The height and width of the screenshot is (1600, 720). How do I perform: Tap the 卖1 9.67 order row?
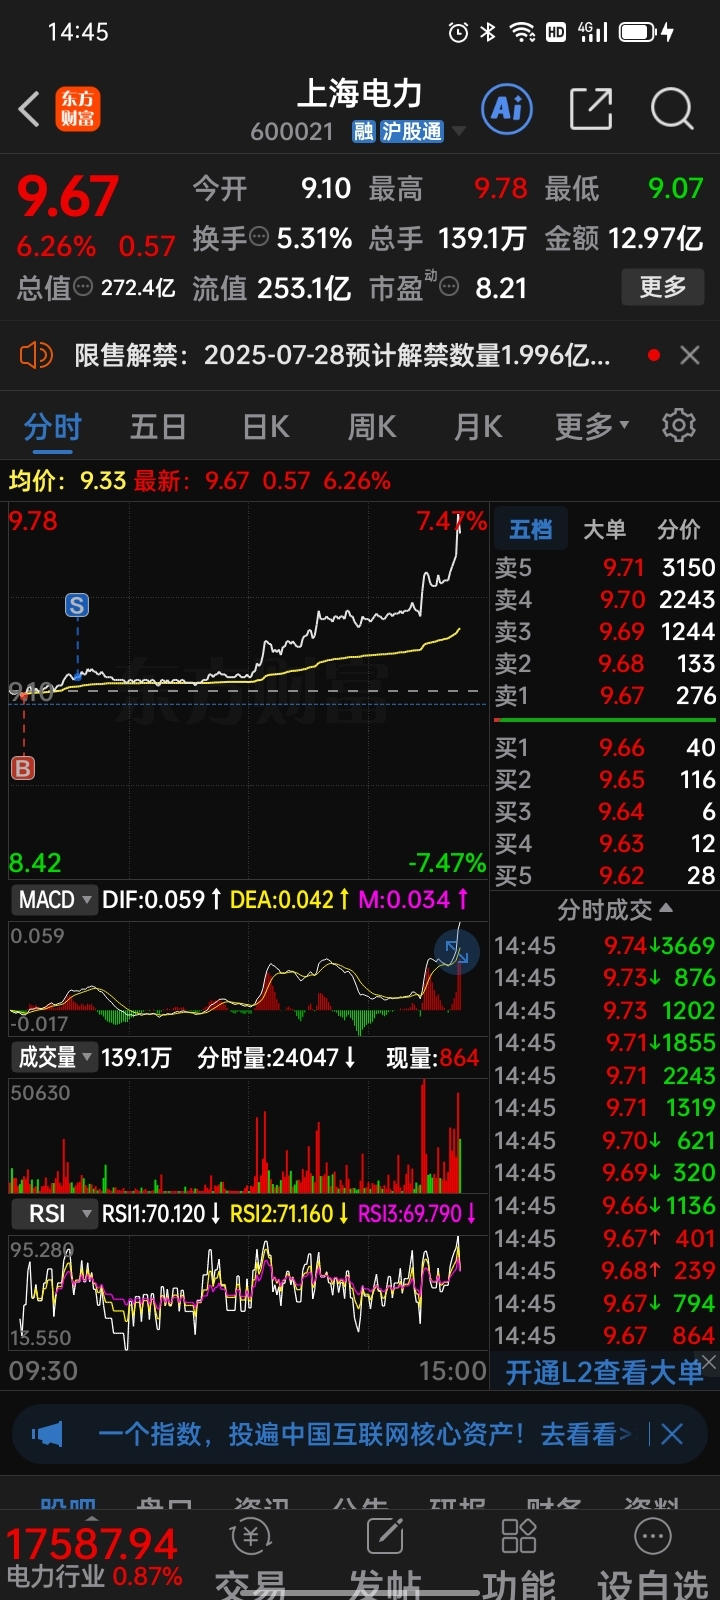(605, 695)
